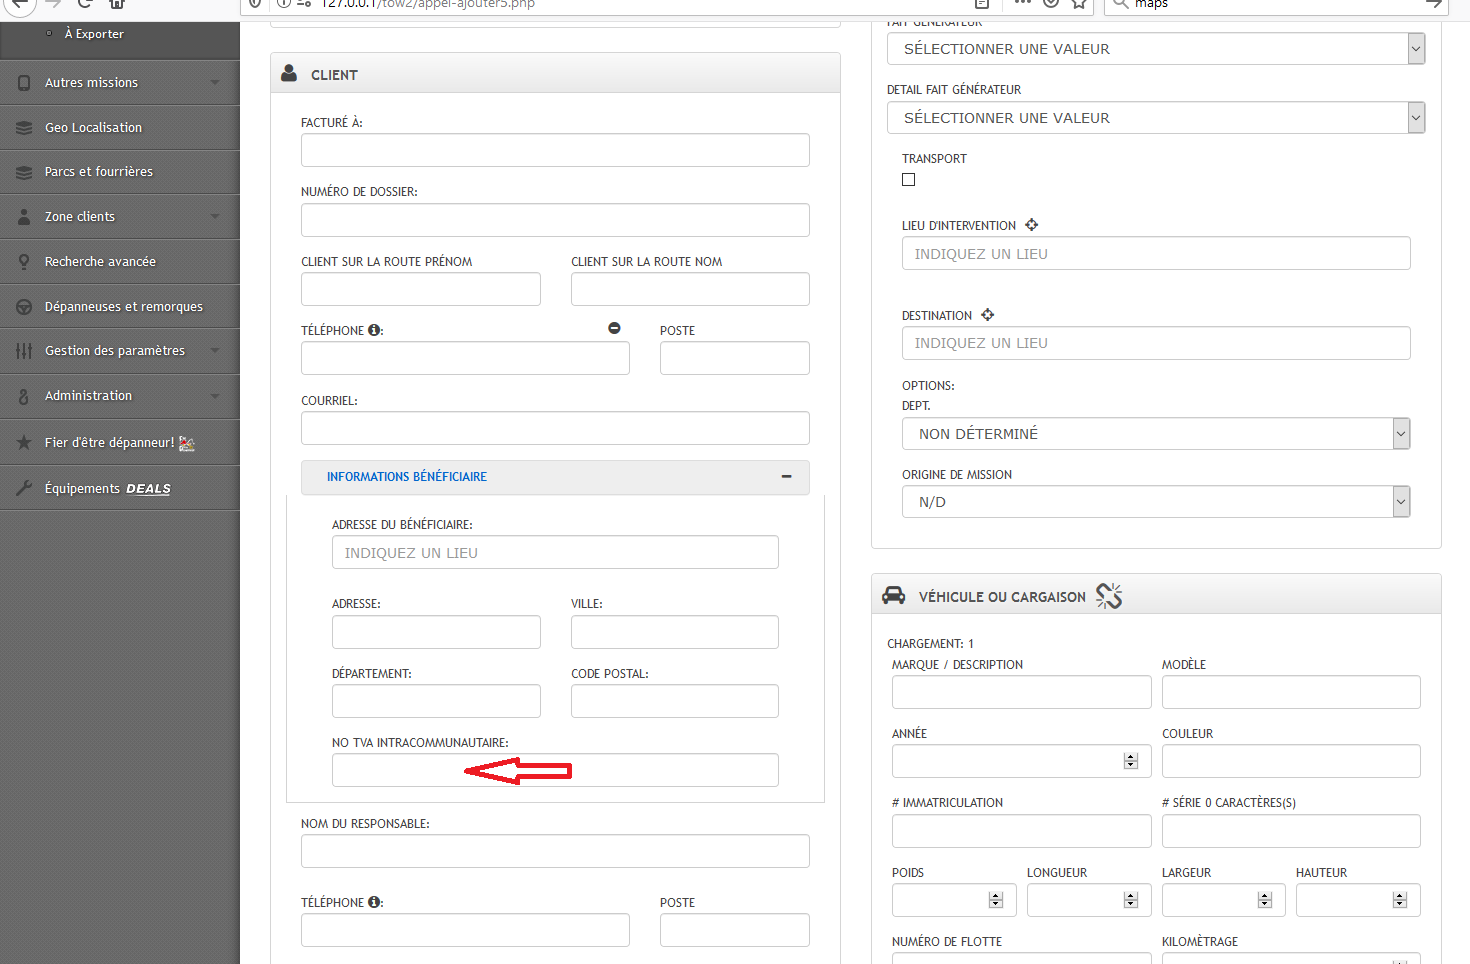Image resolution: width=1470 pixels, height=964 pixels.
Task: Open the Origine de mission dropdown
Action: (1155, 502)
